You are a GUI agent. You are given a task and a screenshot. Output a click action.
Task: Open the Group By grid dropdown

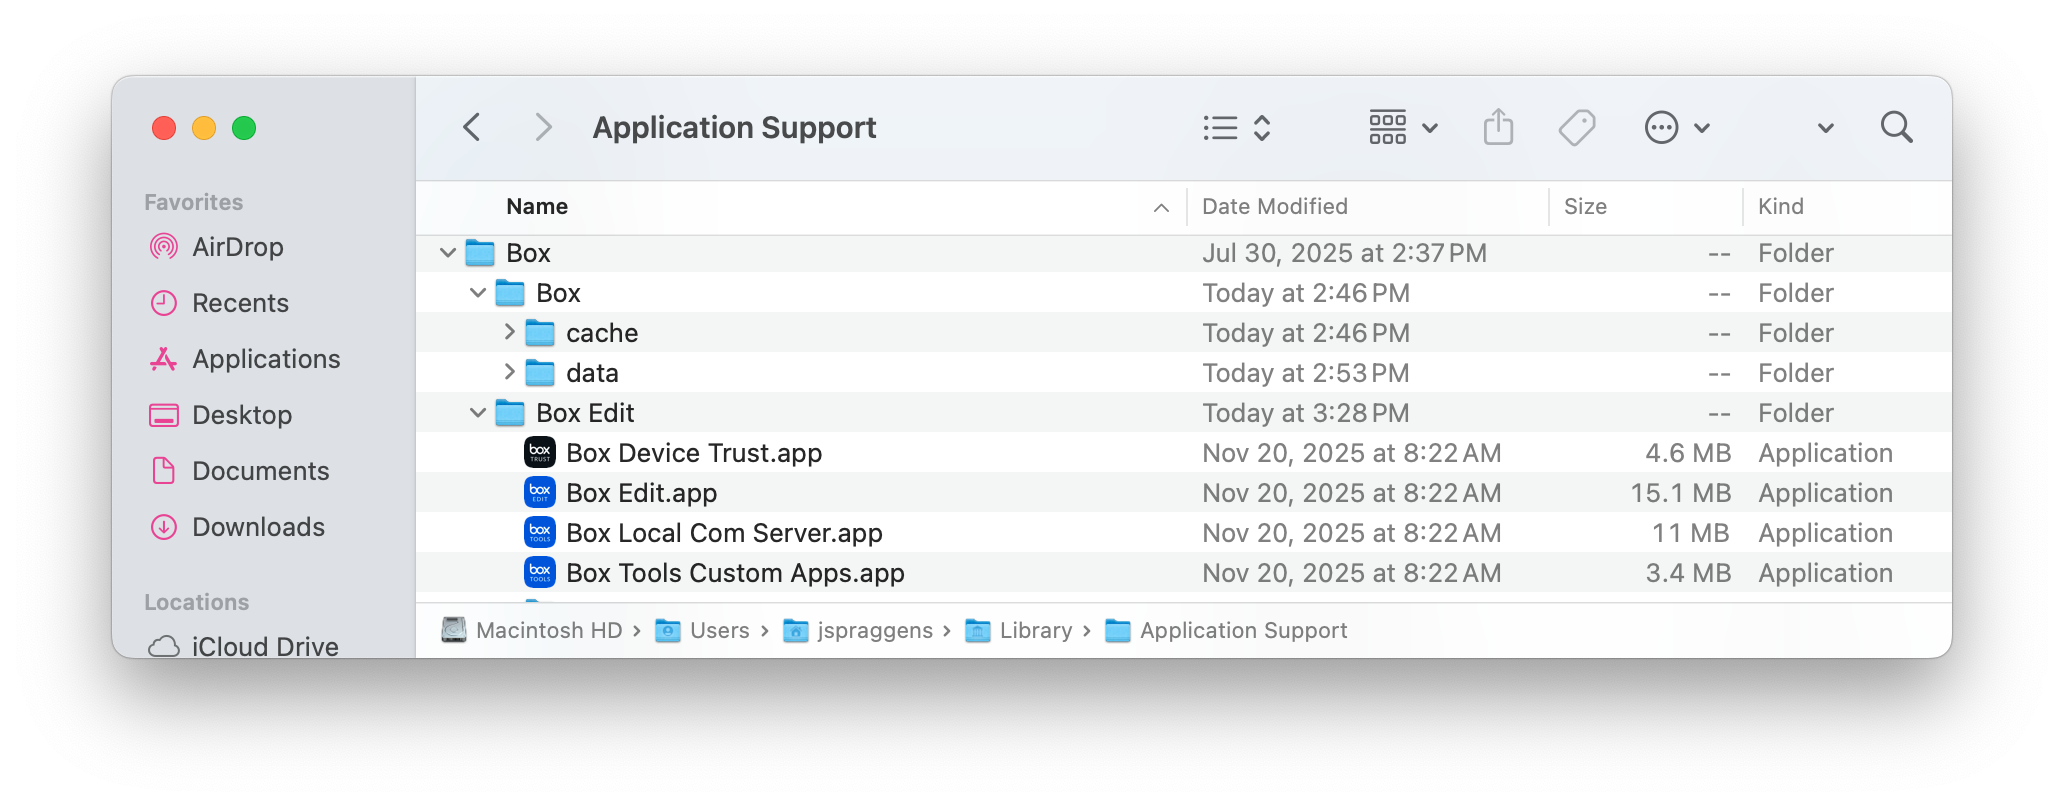click(x=1402, y=128)
